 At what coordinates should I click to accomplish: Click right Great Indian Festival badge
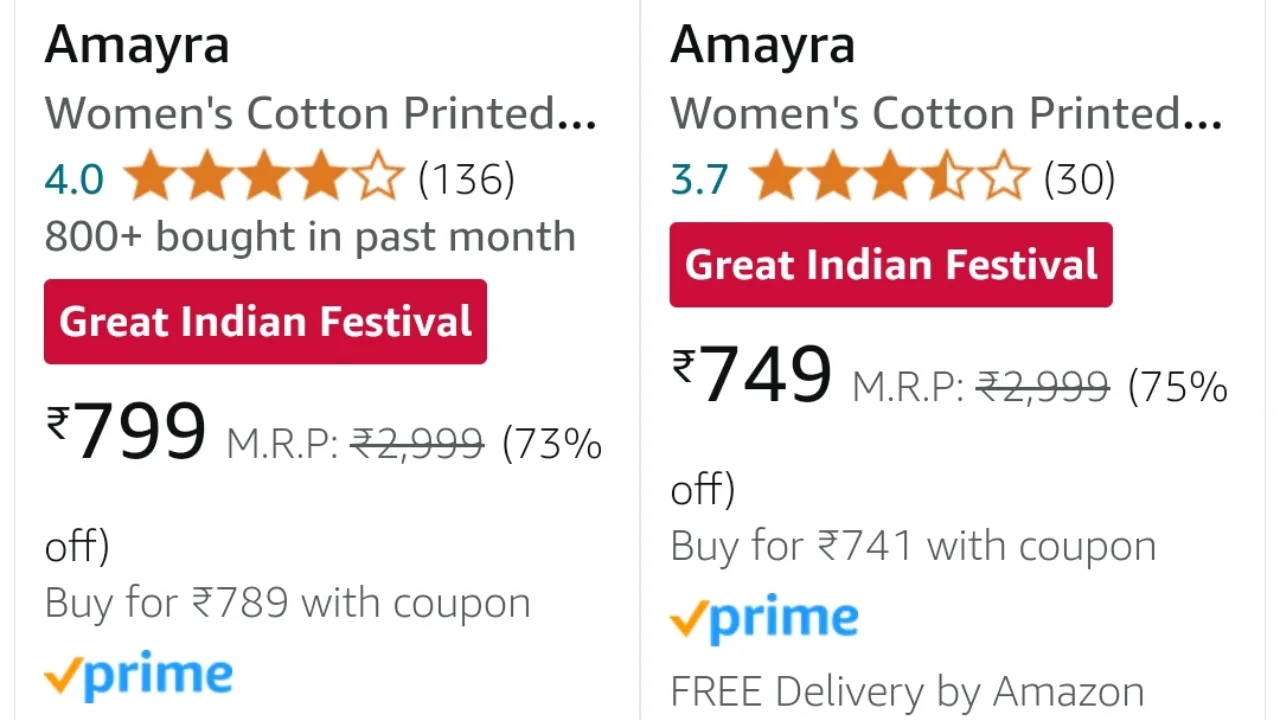890,265
